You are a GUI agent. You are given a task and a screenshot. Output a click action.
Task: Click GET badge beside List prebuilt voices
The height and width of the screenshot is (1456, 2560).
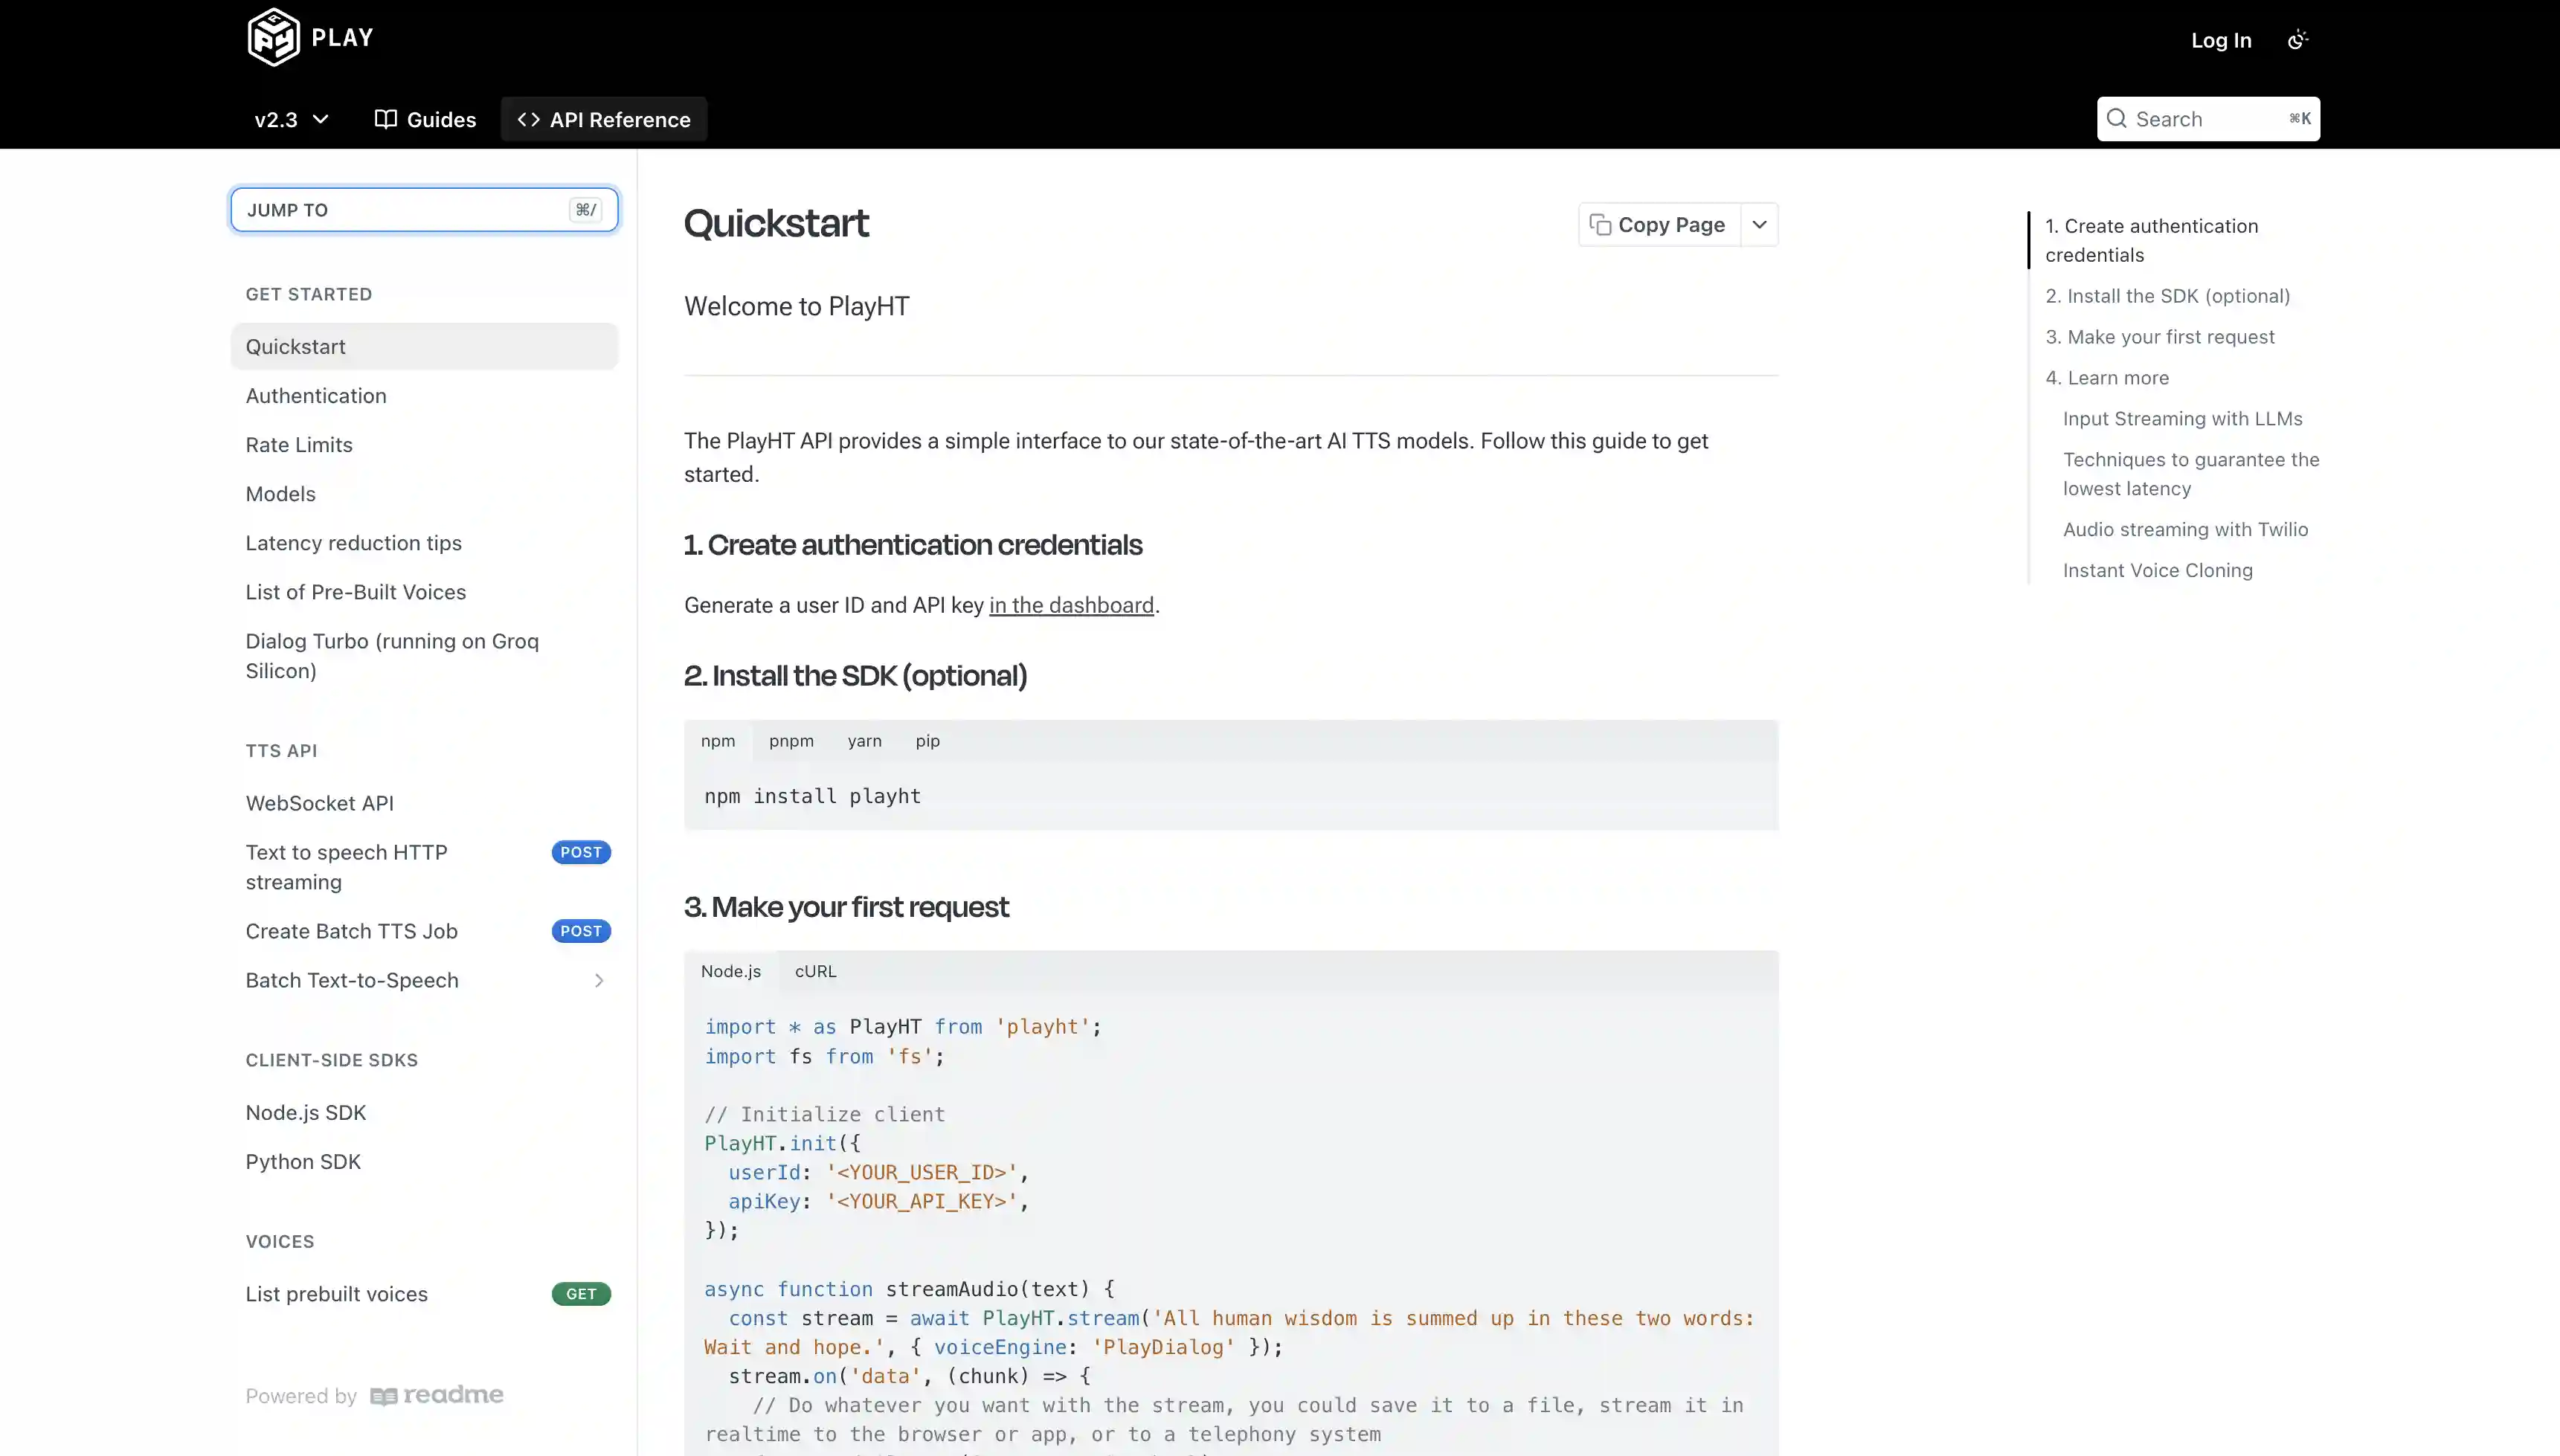581,1294
